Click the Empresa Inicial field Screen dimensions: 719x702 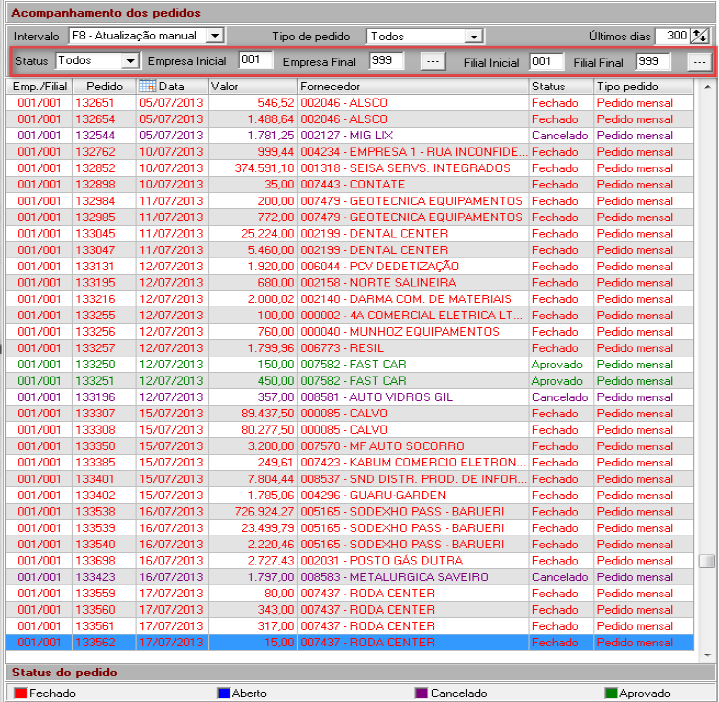click(x=256, y=60)
